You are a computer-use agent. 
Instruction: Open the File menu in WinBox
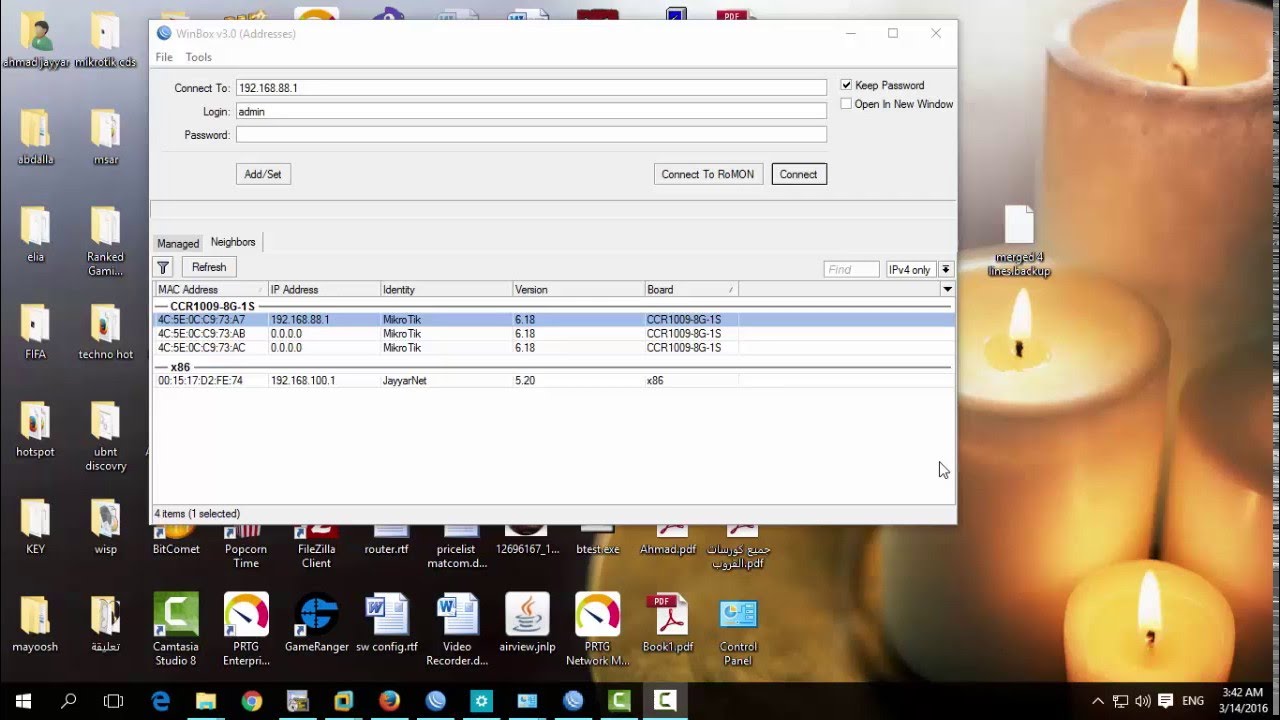tap(164, 57)
